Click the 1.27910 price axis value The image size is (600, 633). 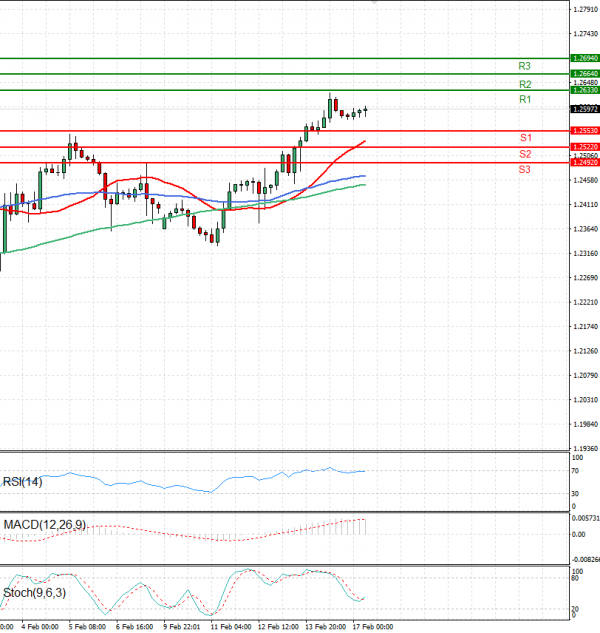click(x=585, y=9)
